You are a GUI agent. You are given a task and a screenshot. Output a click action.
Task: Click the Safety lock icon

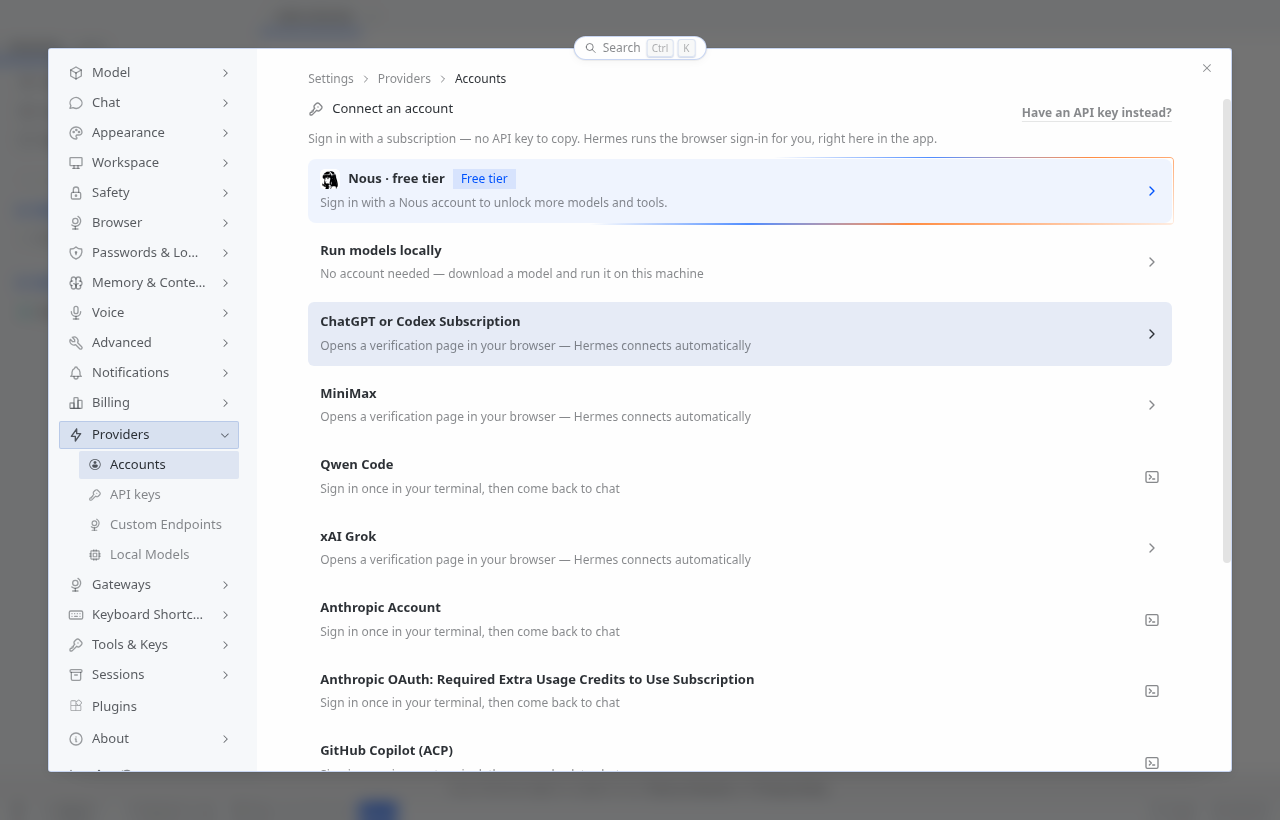click(x=76, y=193)
